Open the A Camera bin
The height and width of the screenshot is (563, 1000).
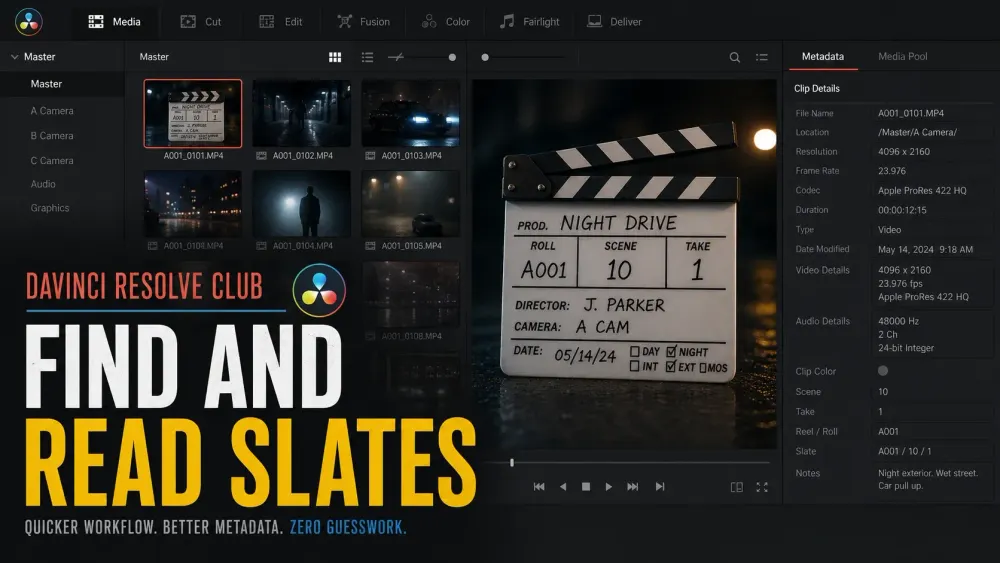pos(52,110)
